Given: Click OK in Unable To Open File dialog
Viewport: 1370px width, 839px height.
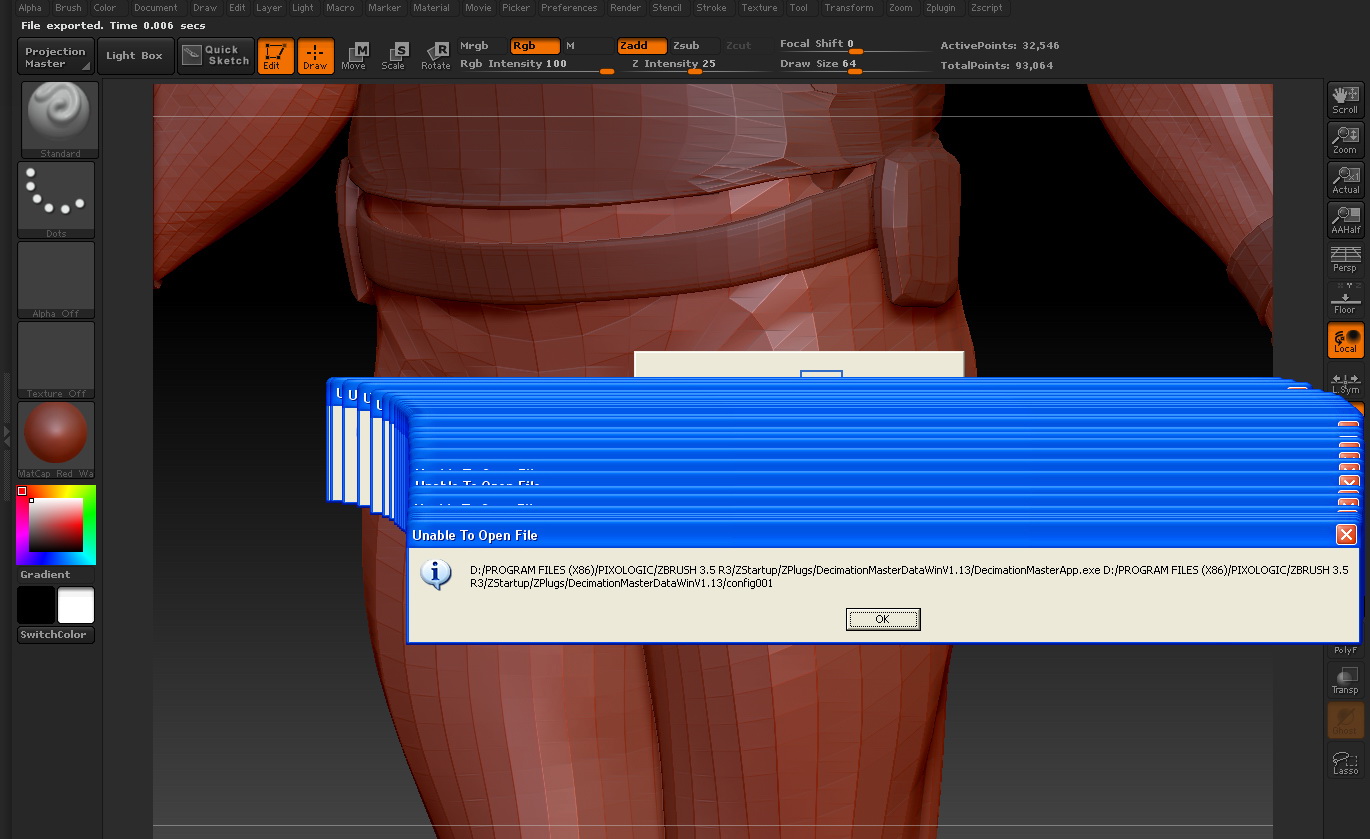Looking at the screenshot, I should 882,620.
